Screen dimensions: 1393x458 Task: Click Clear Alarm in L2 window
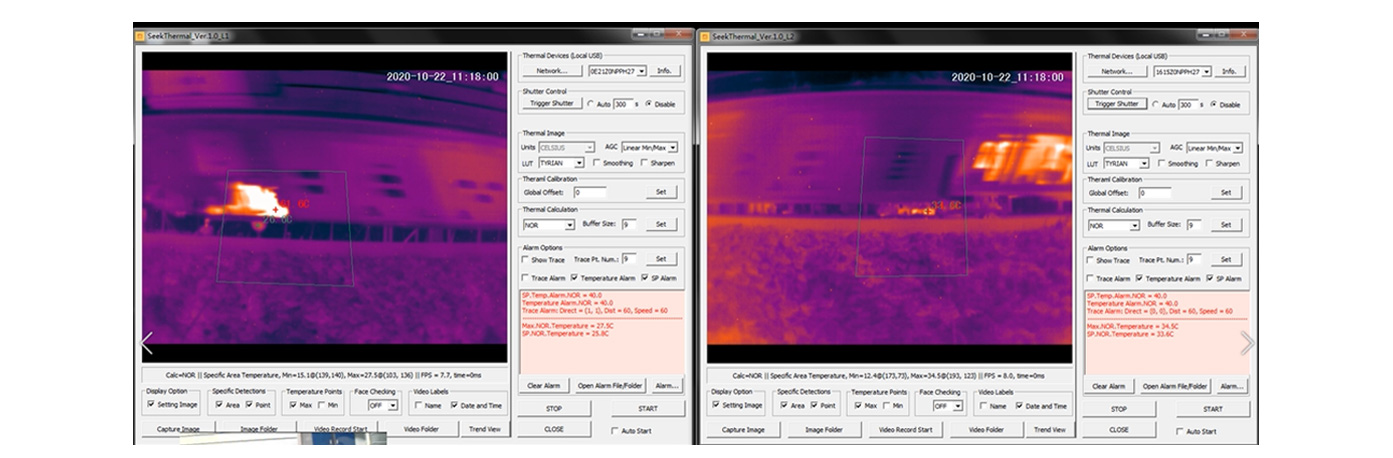point(1107,386)
